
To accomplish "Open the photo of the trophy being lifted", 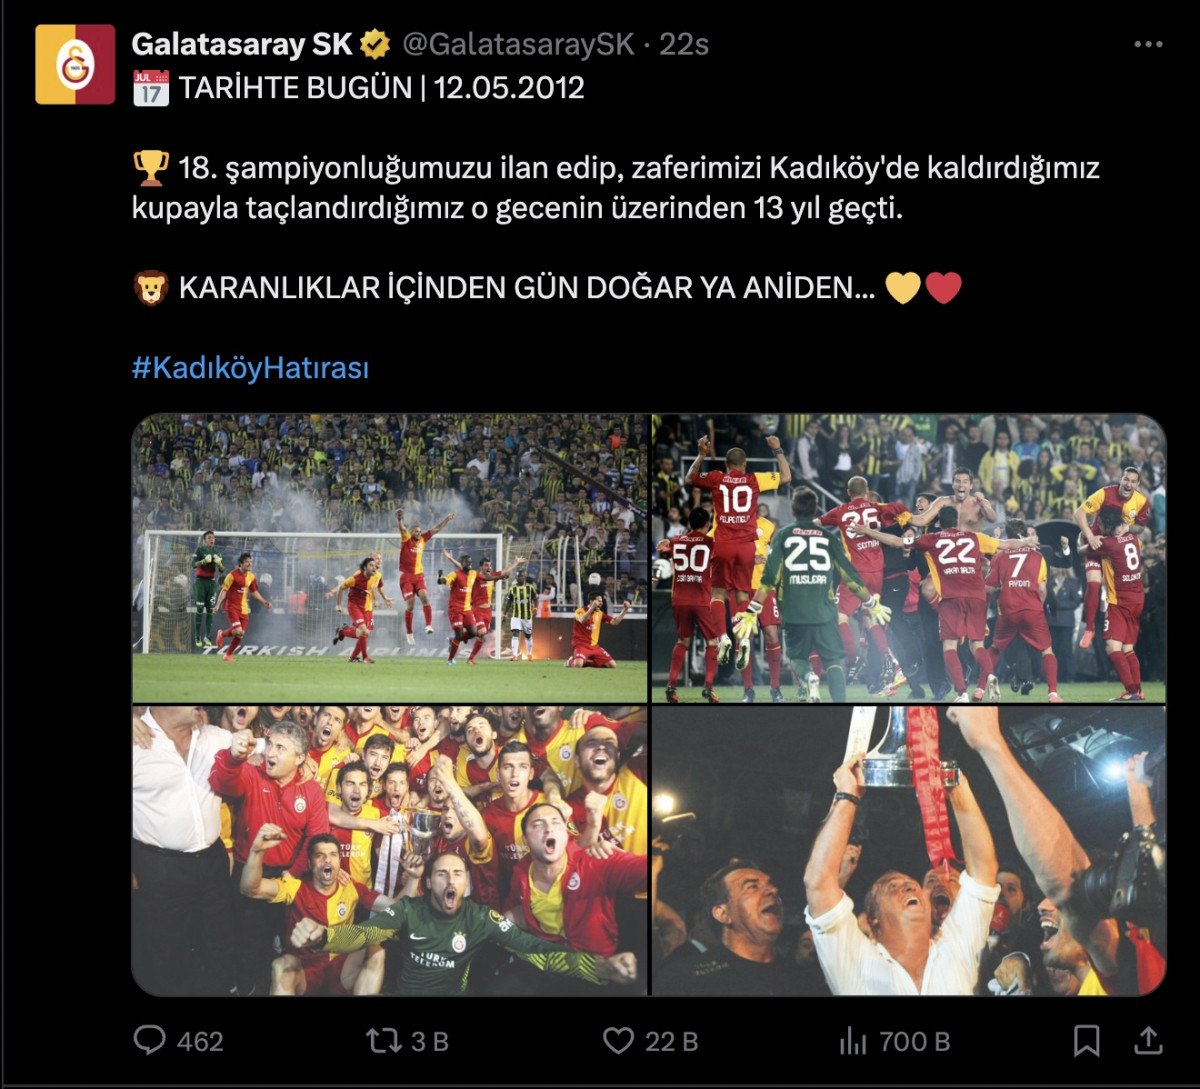I will point(909,850).
